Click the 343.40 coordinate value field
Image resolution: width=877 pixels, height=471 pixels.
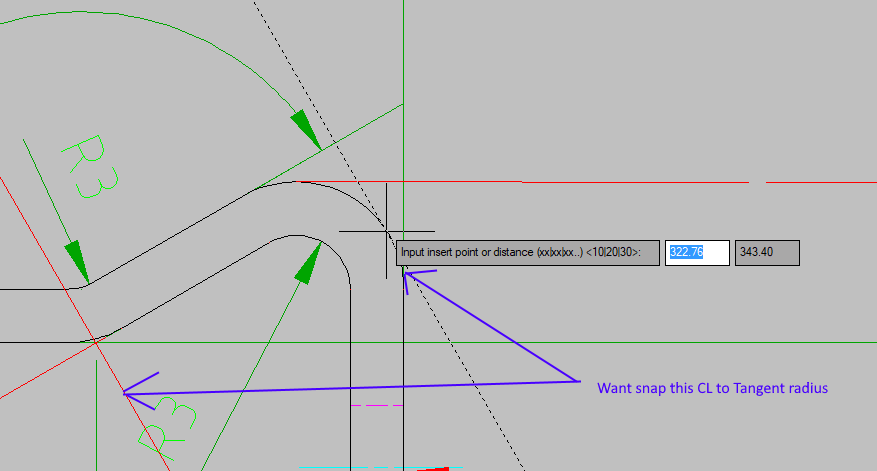(x=767, y=253)
